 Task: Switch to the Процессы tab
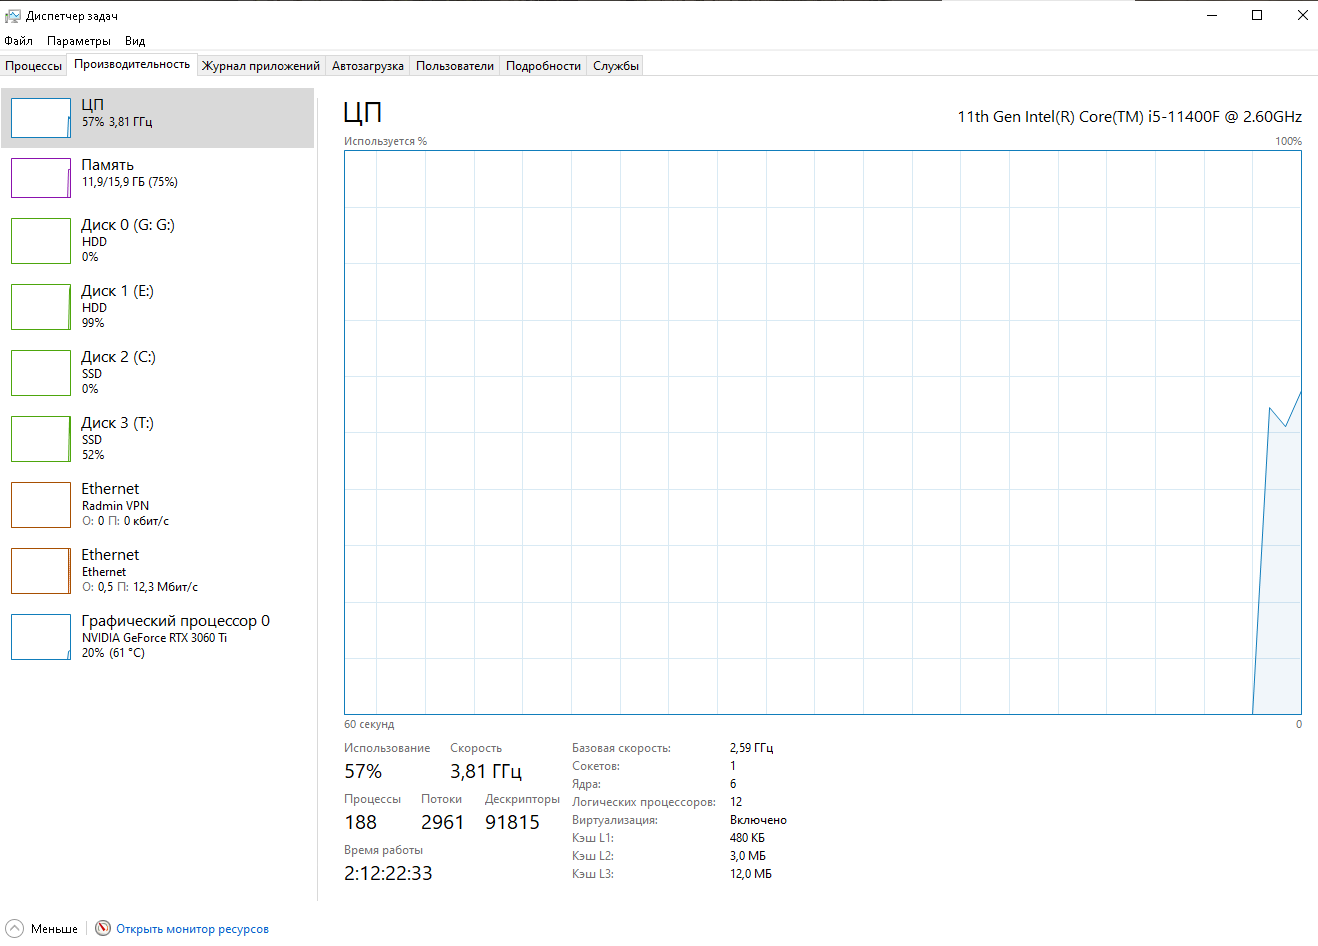pyautogui.click(x=33, y=66)
